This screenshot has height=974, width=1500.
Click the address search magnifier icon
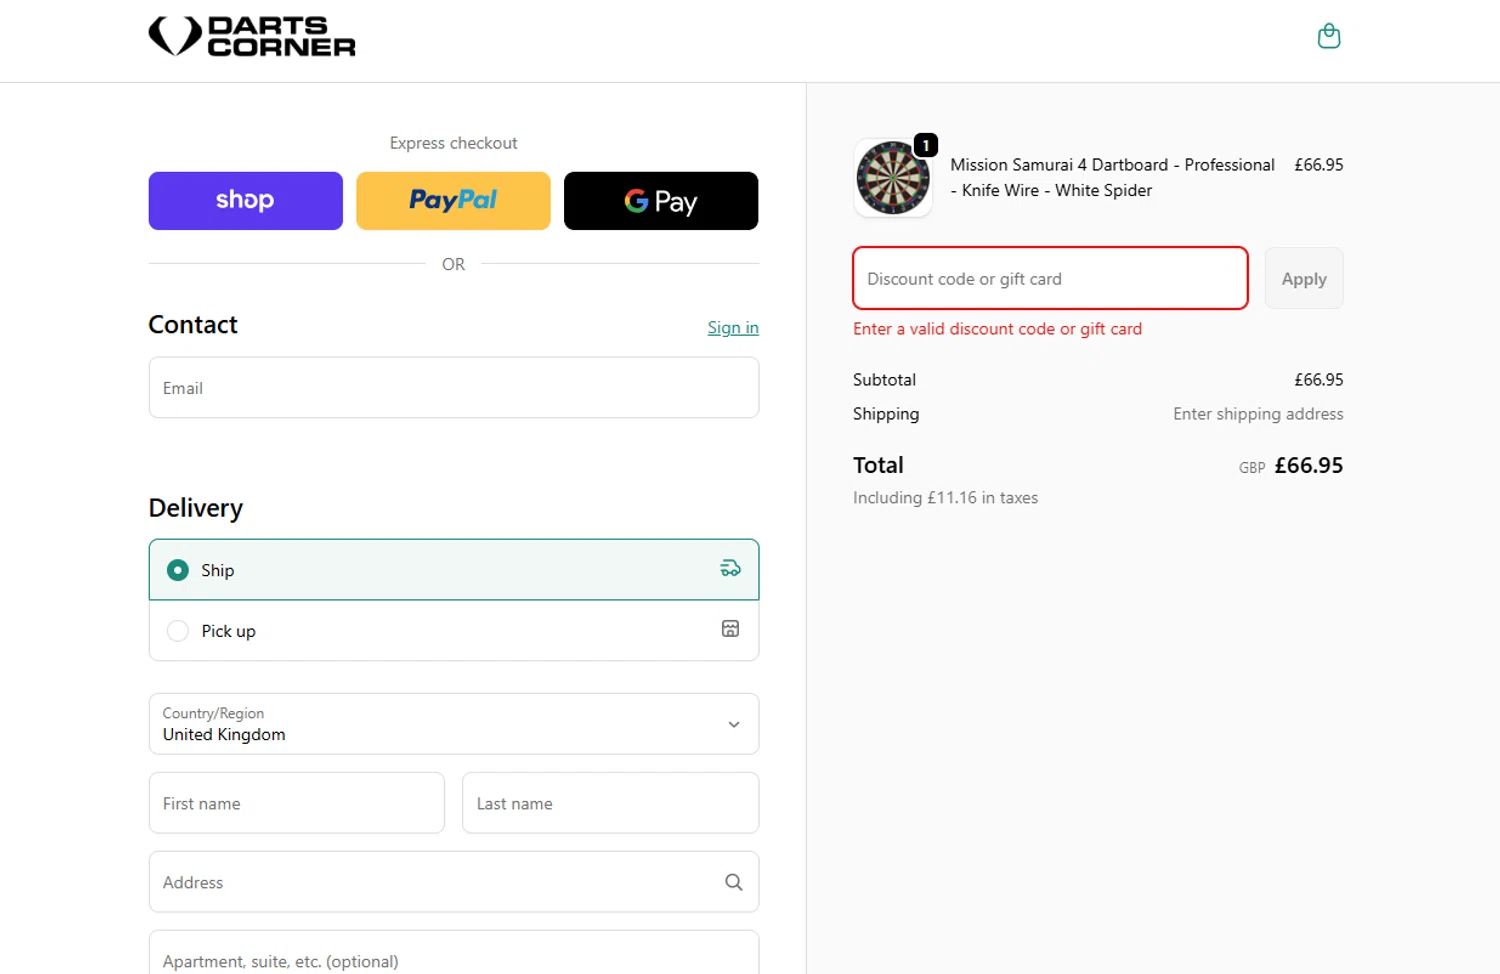click(733, 882)
